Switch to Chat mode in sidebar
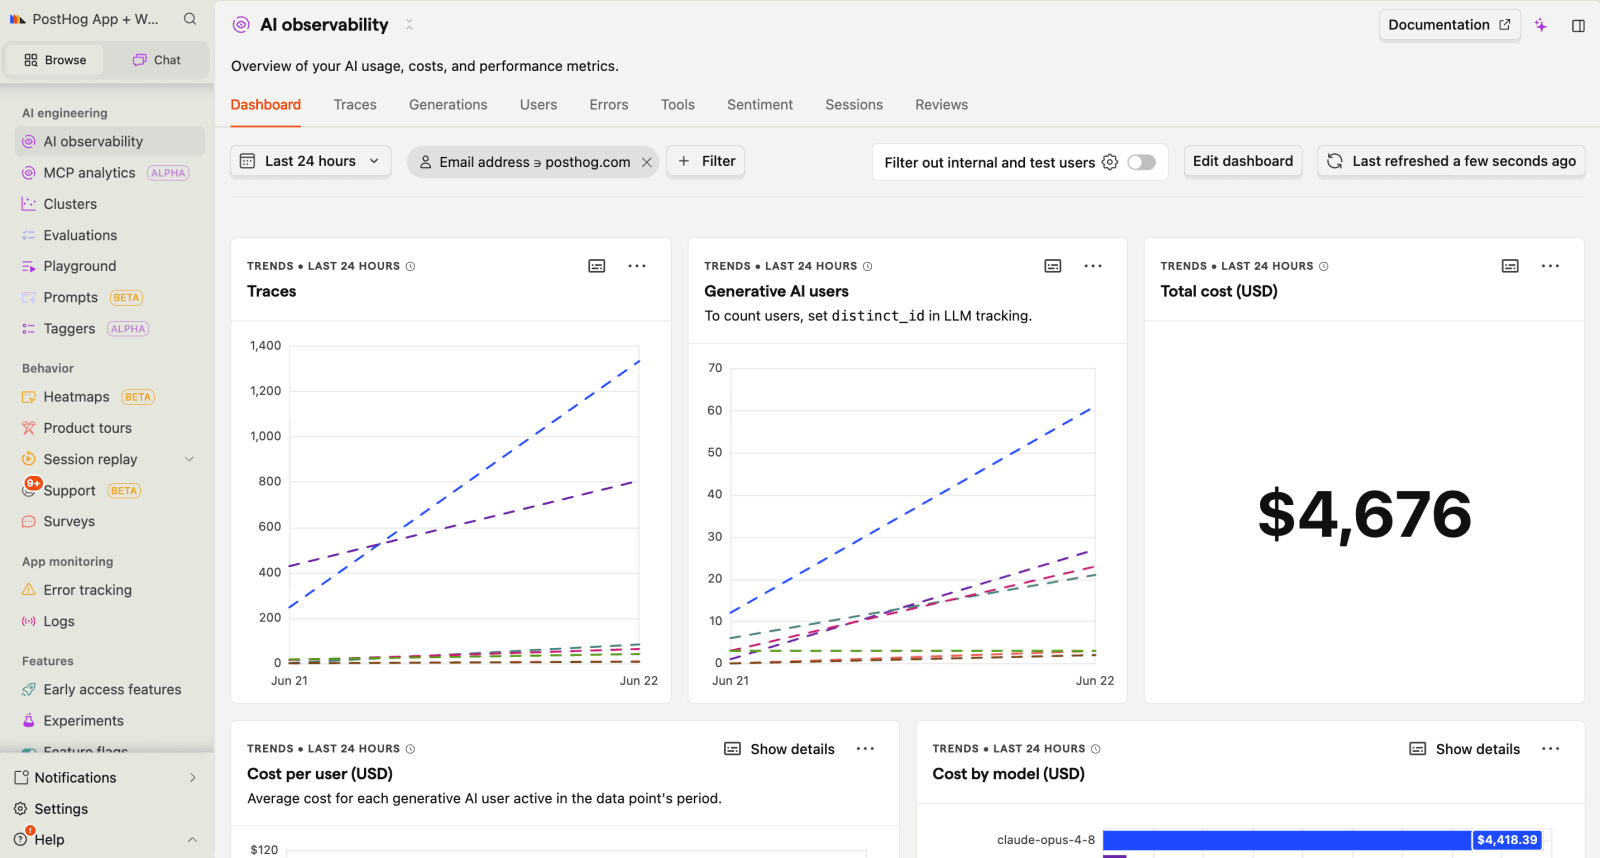Image resolution: width=1600 pixels, height=858 pixels. (x=157, y=60)
